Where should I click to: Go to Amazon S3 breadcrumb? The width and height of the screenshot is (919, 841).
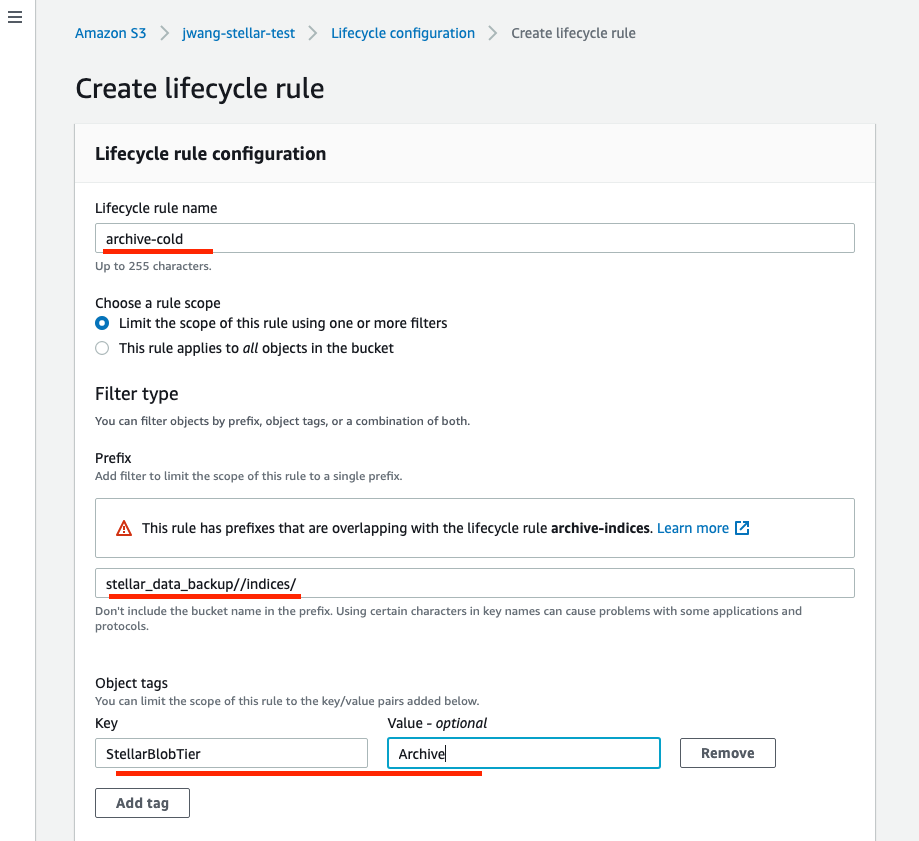(x=110, y=33)
